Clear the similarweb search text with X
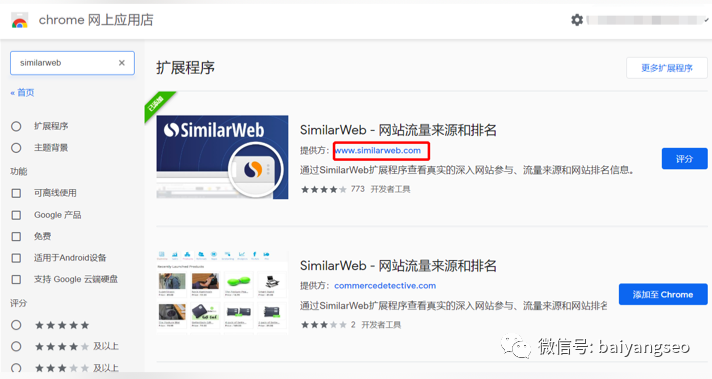The width and height of the screenshot is (712, 379). (122, 63)
